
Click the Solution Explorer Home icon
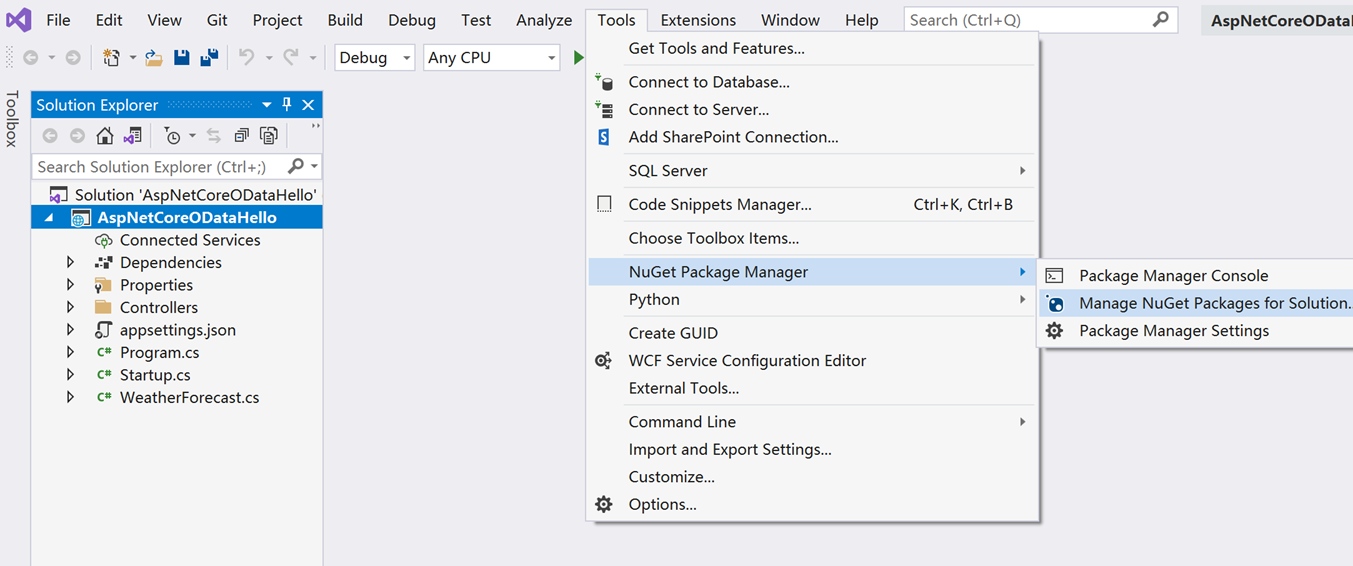(x=105, y=136)
